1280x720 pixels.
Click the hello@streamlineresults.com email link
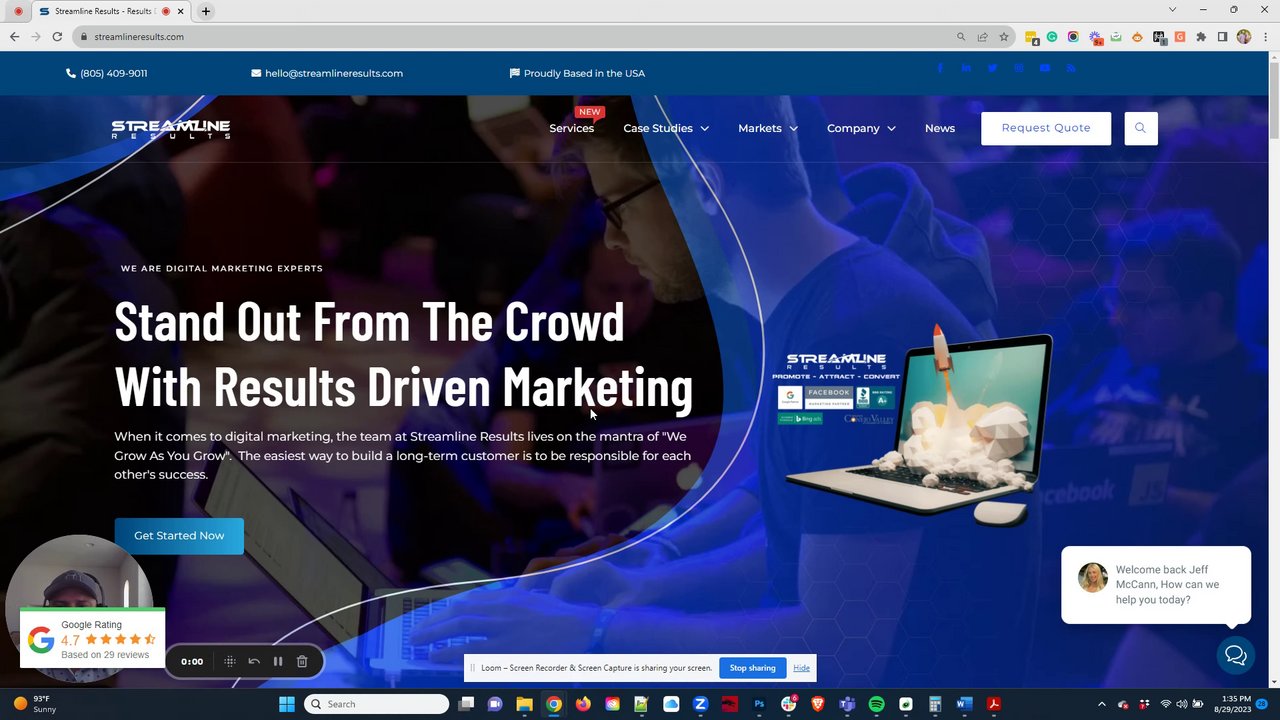327,73
